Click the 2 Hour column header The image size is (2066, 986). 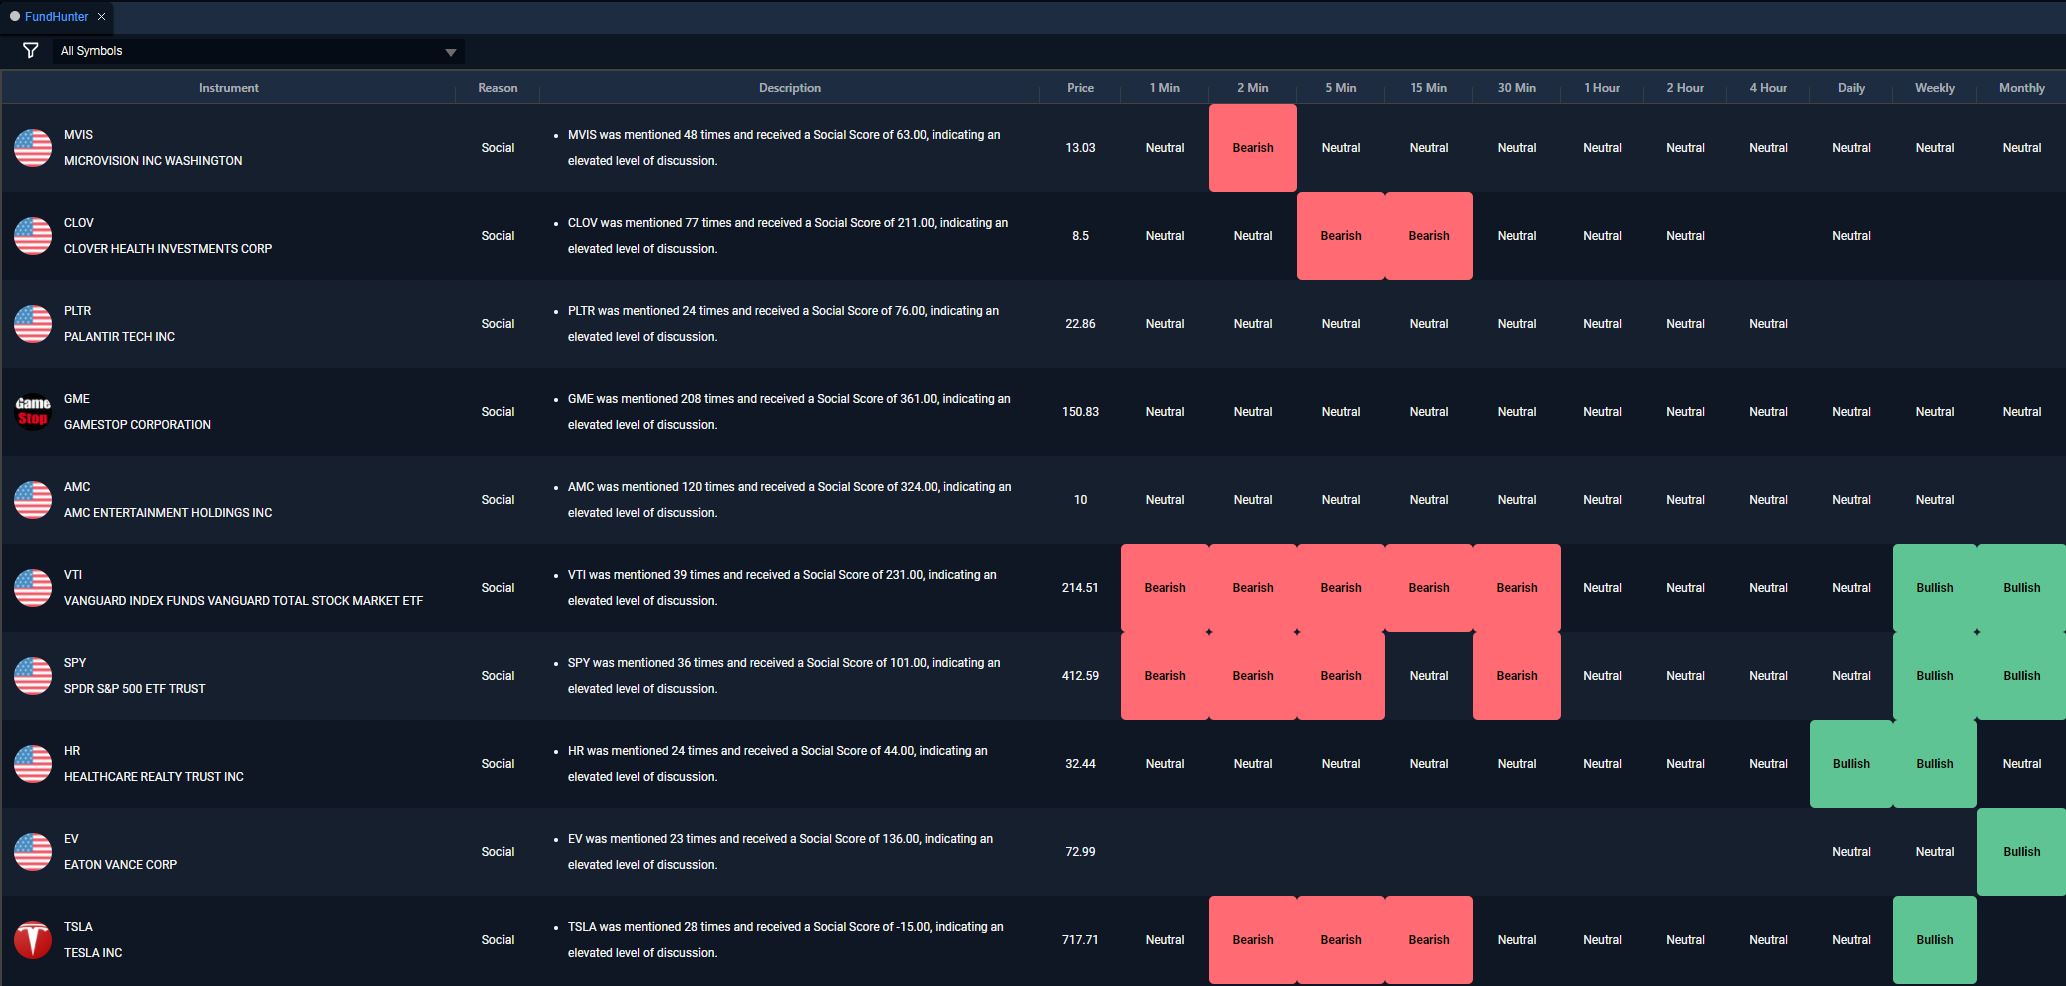click(1685, 88)
